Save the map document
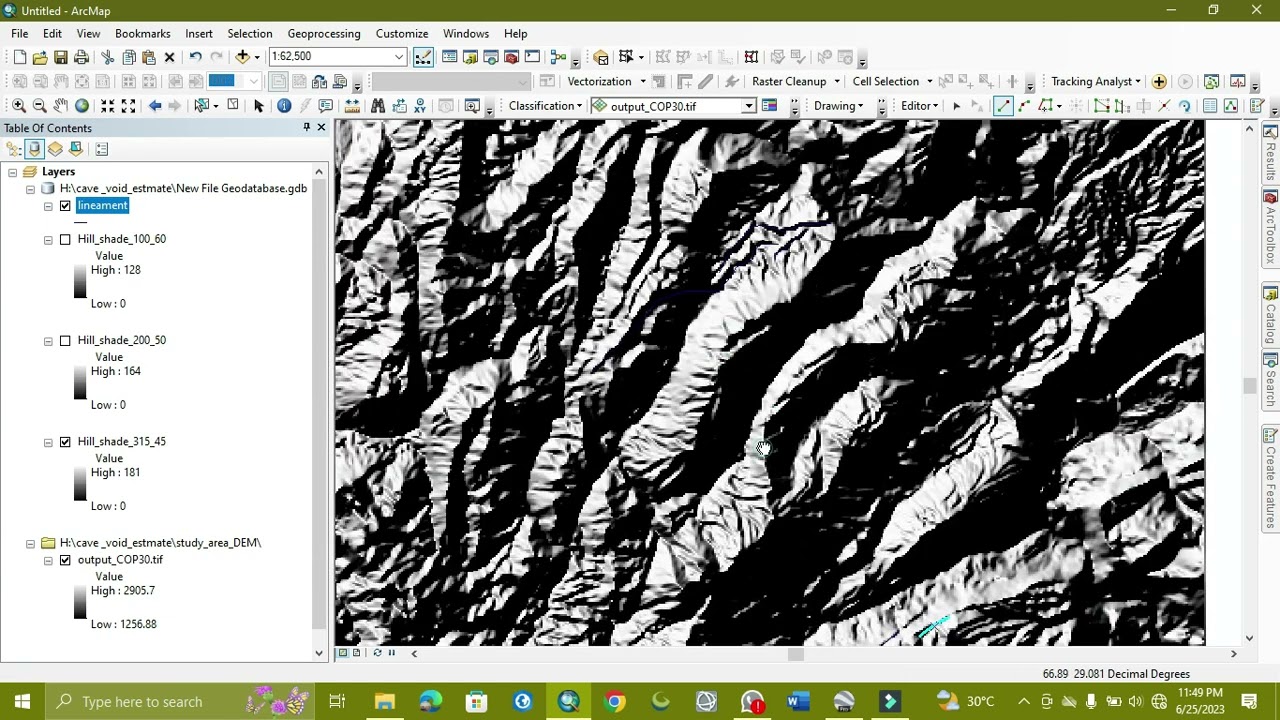This screenshot has height=720, width=1280. [x=61, y=57]
